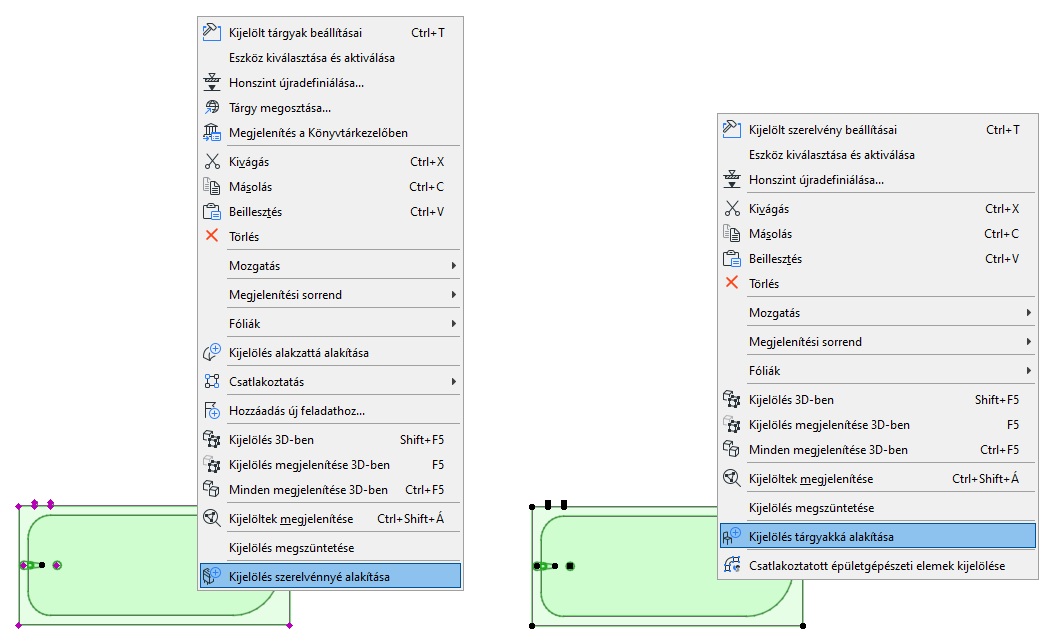The image size is (1056, 643).
Task: Click the black bottom-left corner handle of right bathtub
Action: 532,625
